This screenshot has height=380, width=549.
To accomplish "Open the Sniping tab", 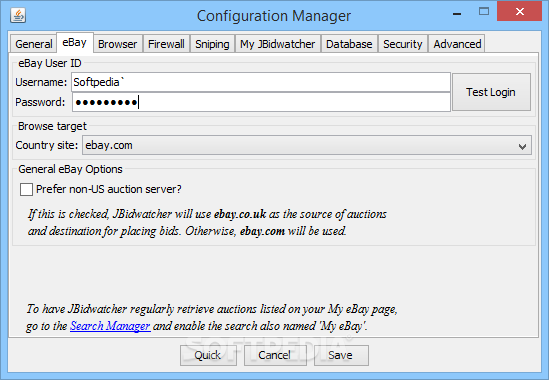I will 212,44.
